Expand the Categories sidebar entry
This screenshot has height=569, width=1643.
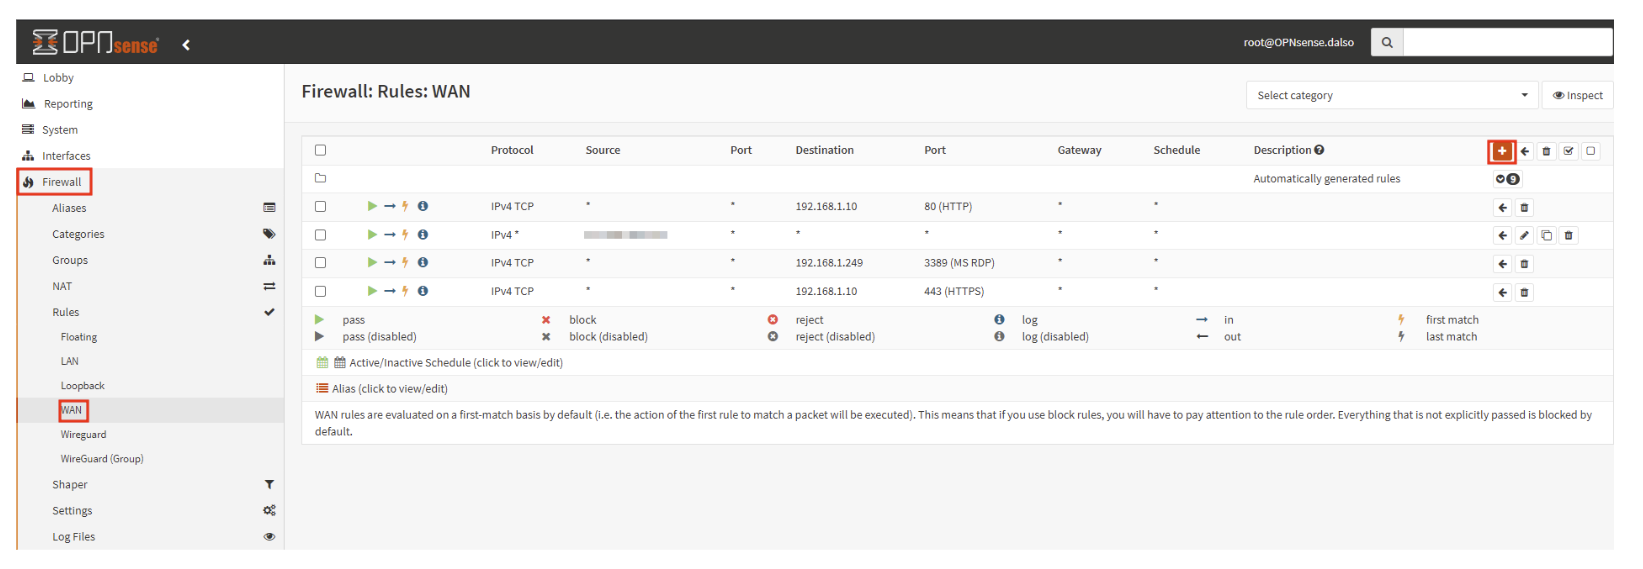tap(150, 234)
